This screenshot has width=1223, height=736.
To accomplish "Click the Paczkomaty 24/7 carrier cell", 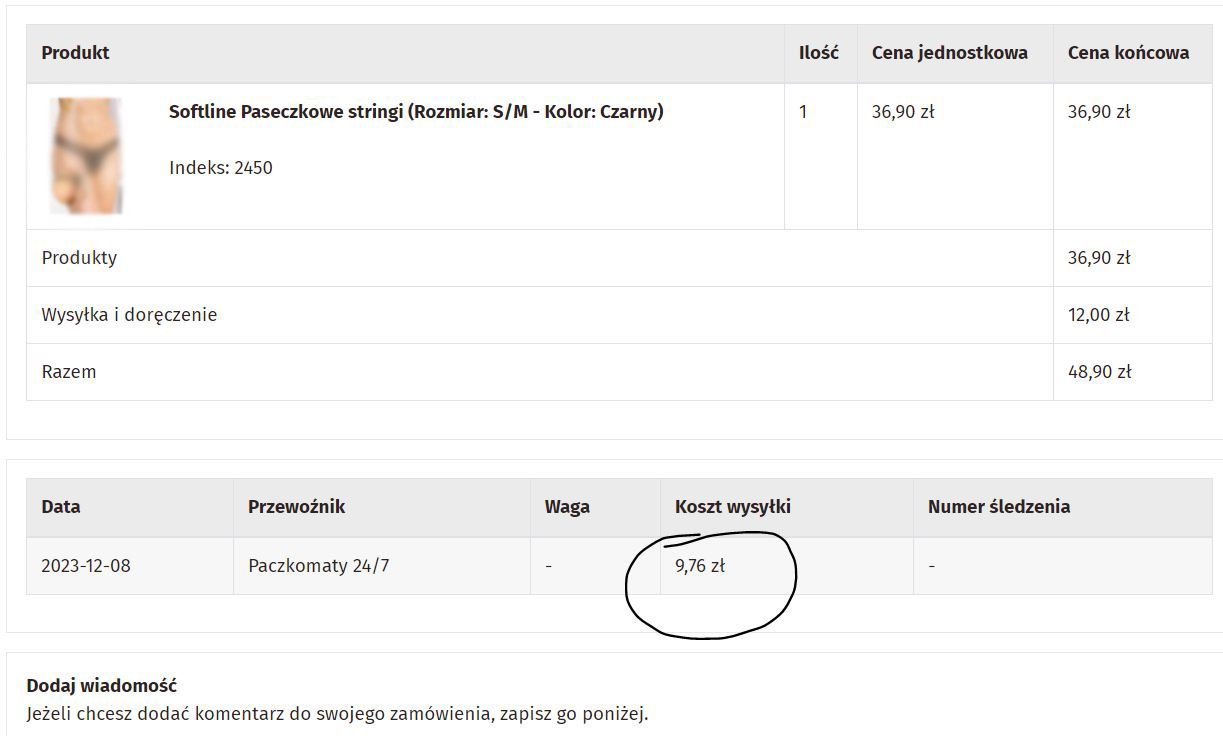I will click(x=382, y=565).
